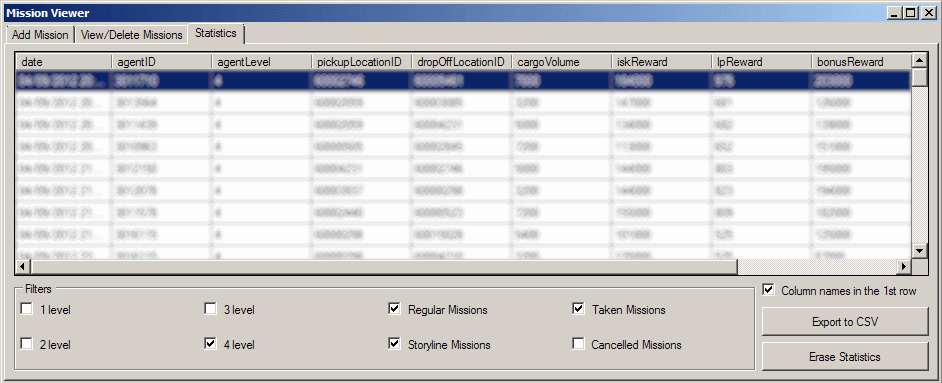Click pickupLocationID column header
942x383 pixels.
pyautogui.click(x=361, y=62)
